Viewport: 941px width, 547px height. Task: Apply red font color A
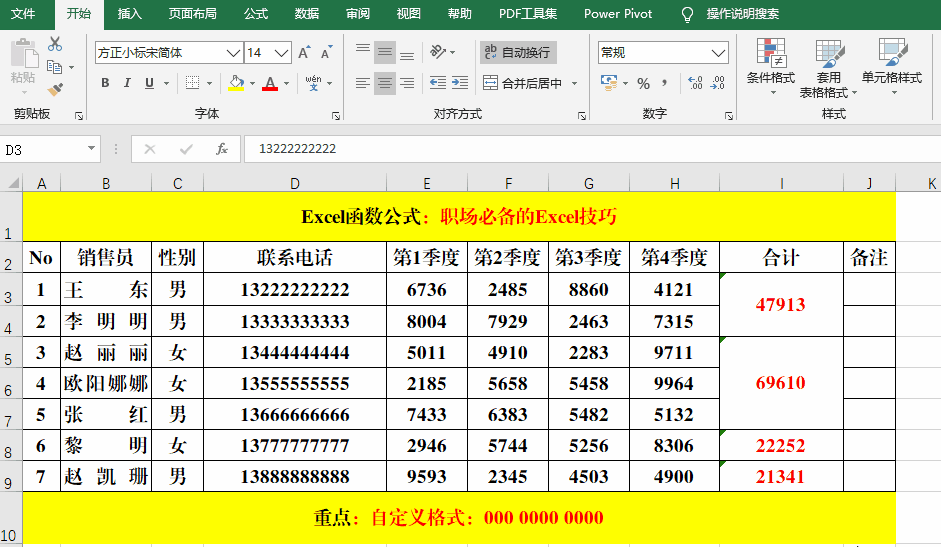coord(270,83)
